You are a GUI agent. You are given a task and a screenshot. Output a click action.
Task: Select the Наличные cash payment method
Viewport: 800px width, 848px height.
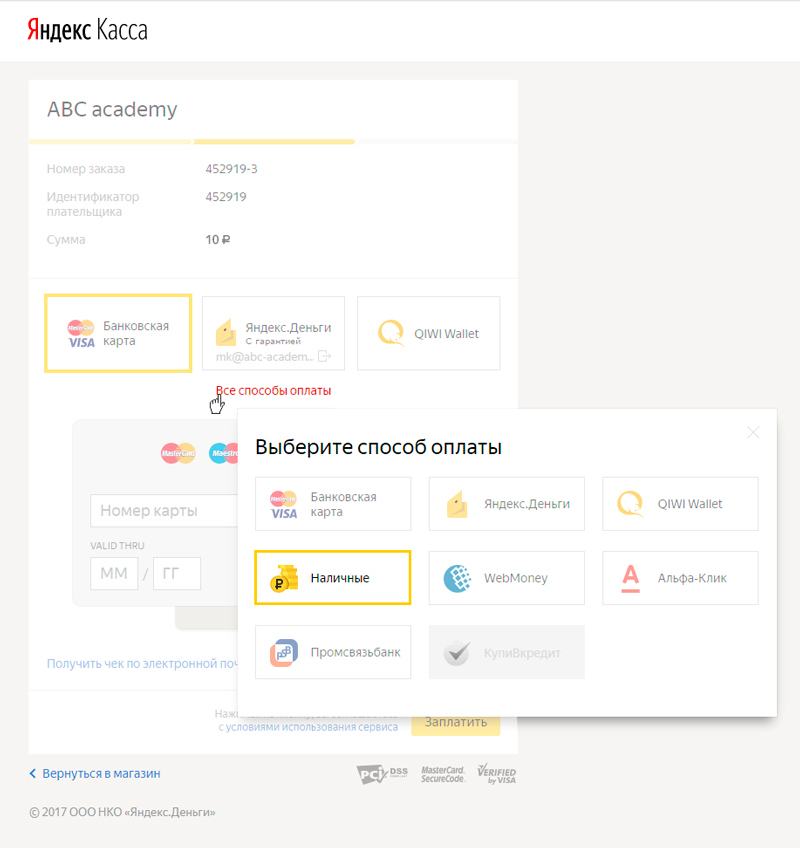click(x=333, y=578)
